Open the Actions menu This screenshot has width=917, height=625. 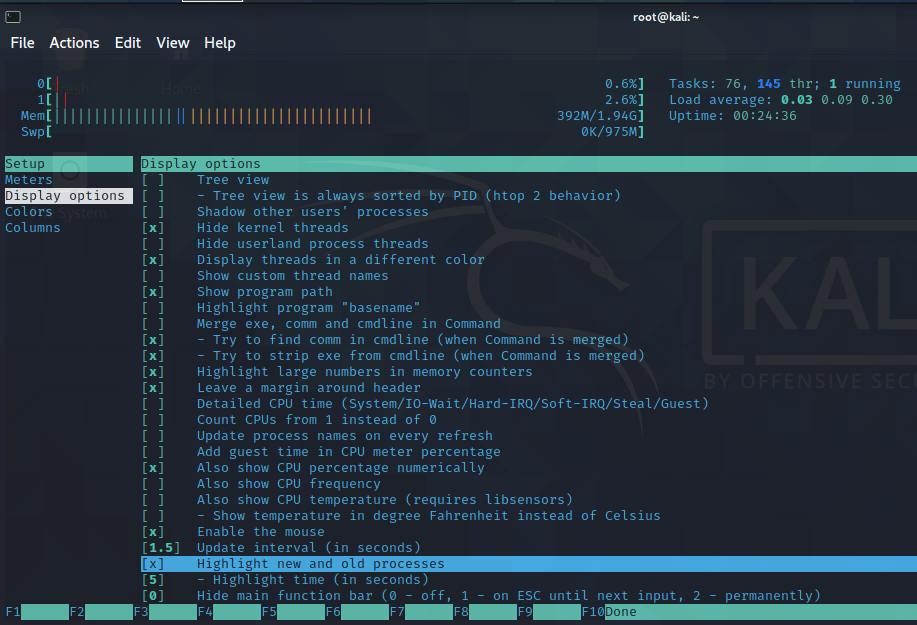[x=74, y=43]
